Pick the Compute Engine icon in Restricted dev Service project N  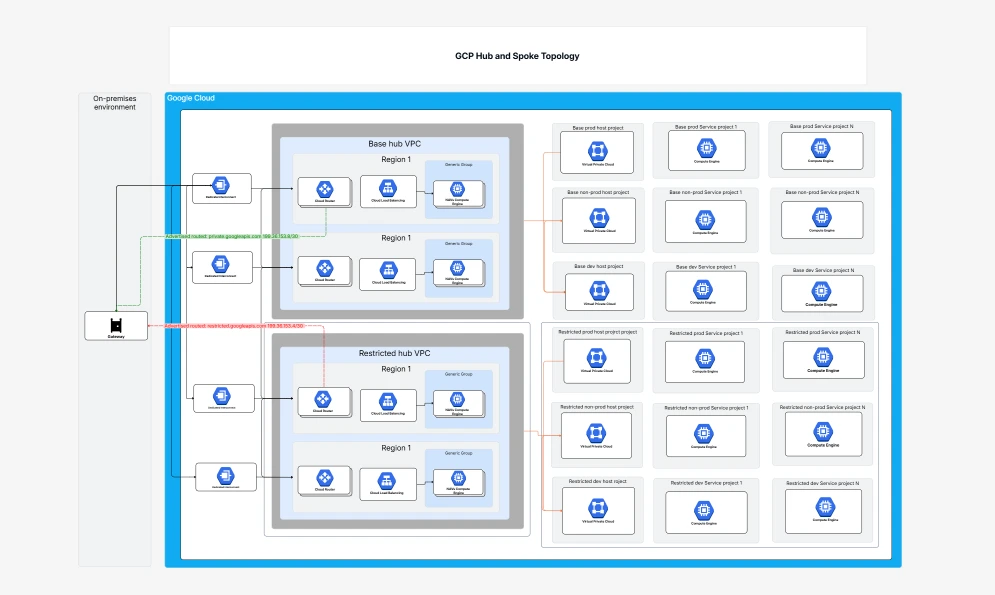(825, 507)
